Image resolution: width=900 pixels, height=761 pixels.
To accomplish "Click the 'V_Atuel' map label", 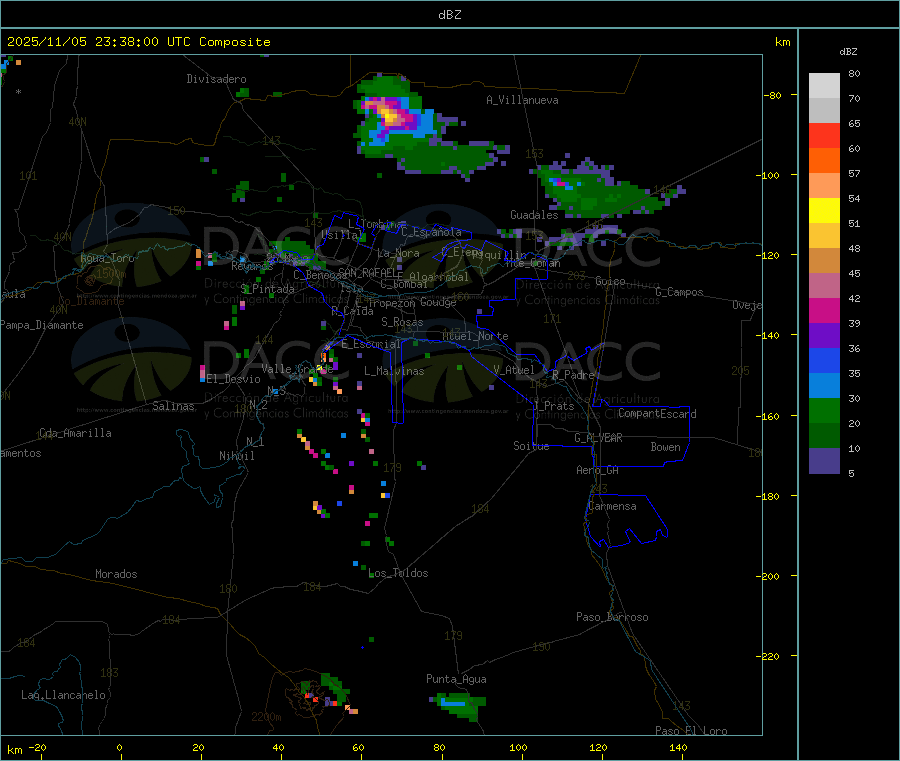I will point(513,370).
